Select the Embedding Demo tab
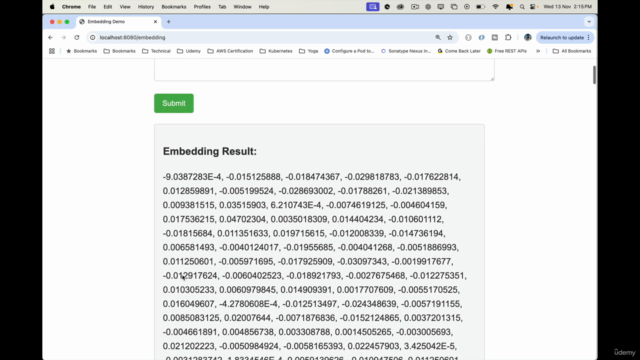The height and width of the screenshot is (360, 640). (118, 22)
